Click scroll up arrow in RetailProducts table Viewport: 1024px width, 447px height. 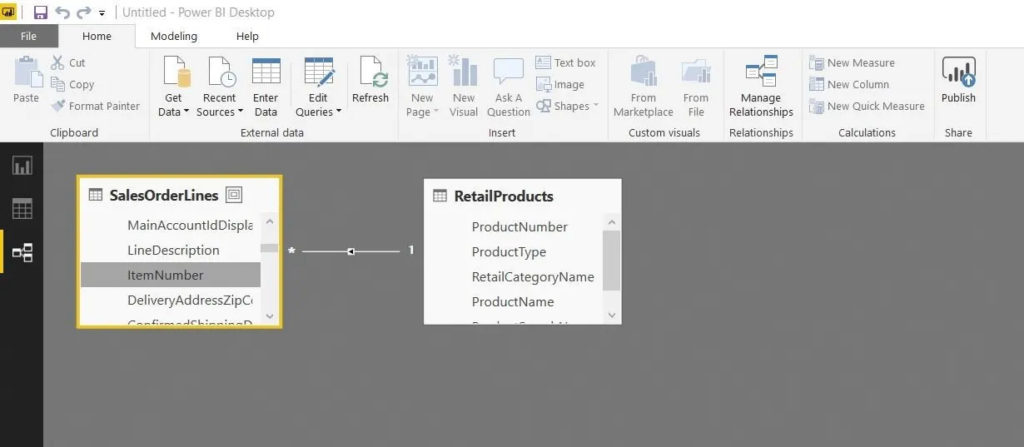(611, 222)
